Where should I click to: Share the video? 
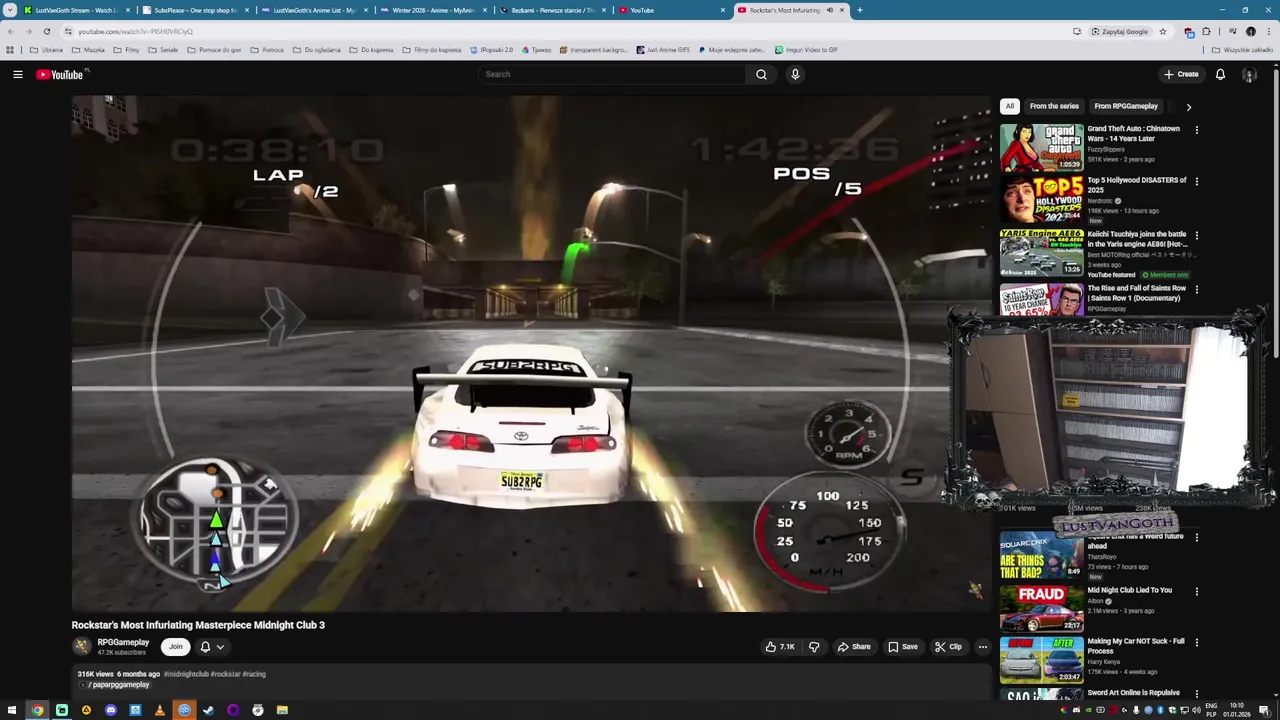pos(853,647)
